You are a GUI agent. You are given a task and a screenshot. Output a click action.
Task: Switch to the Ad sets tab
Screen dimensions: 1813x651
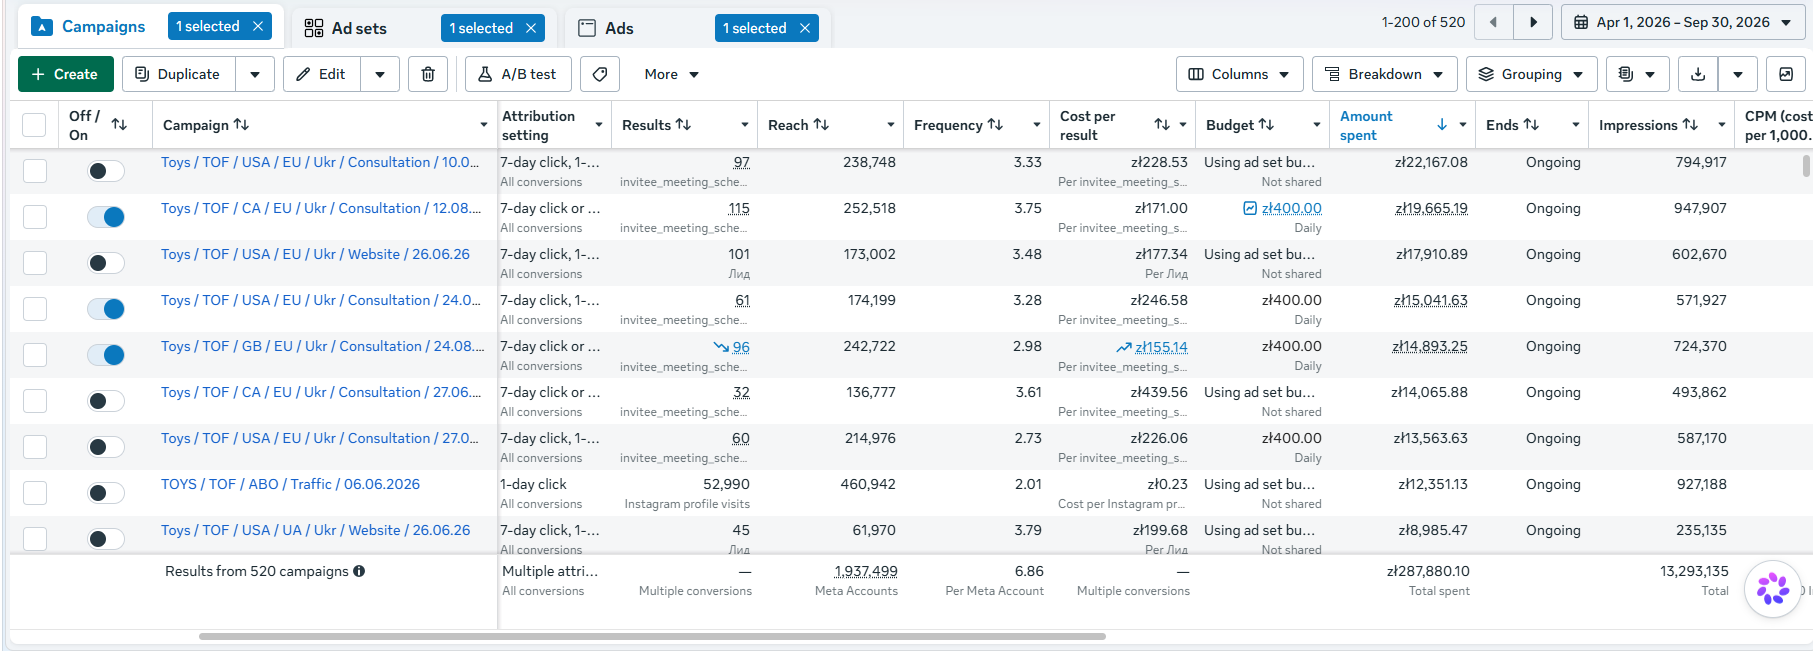(360, 28)
